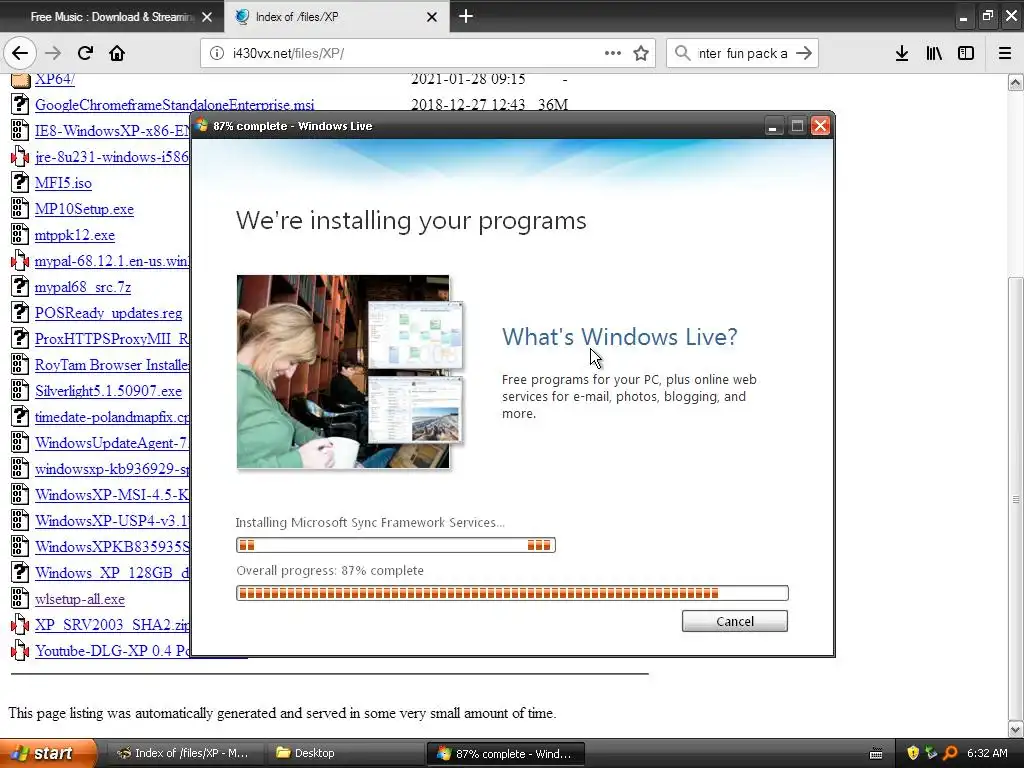Download wlsetup-all.exe
This screenshot has height=768, width=1024.
80,599
